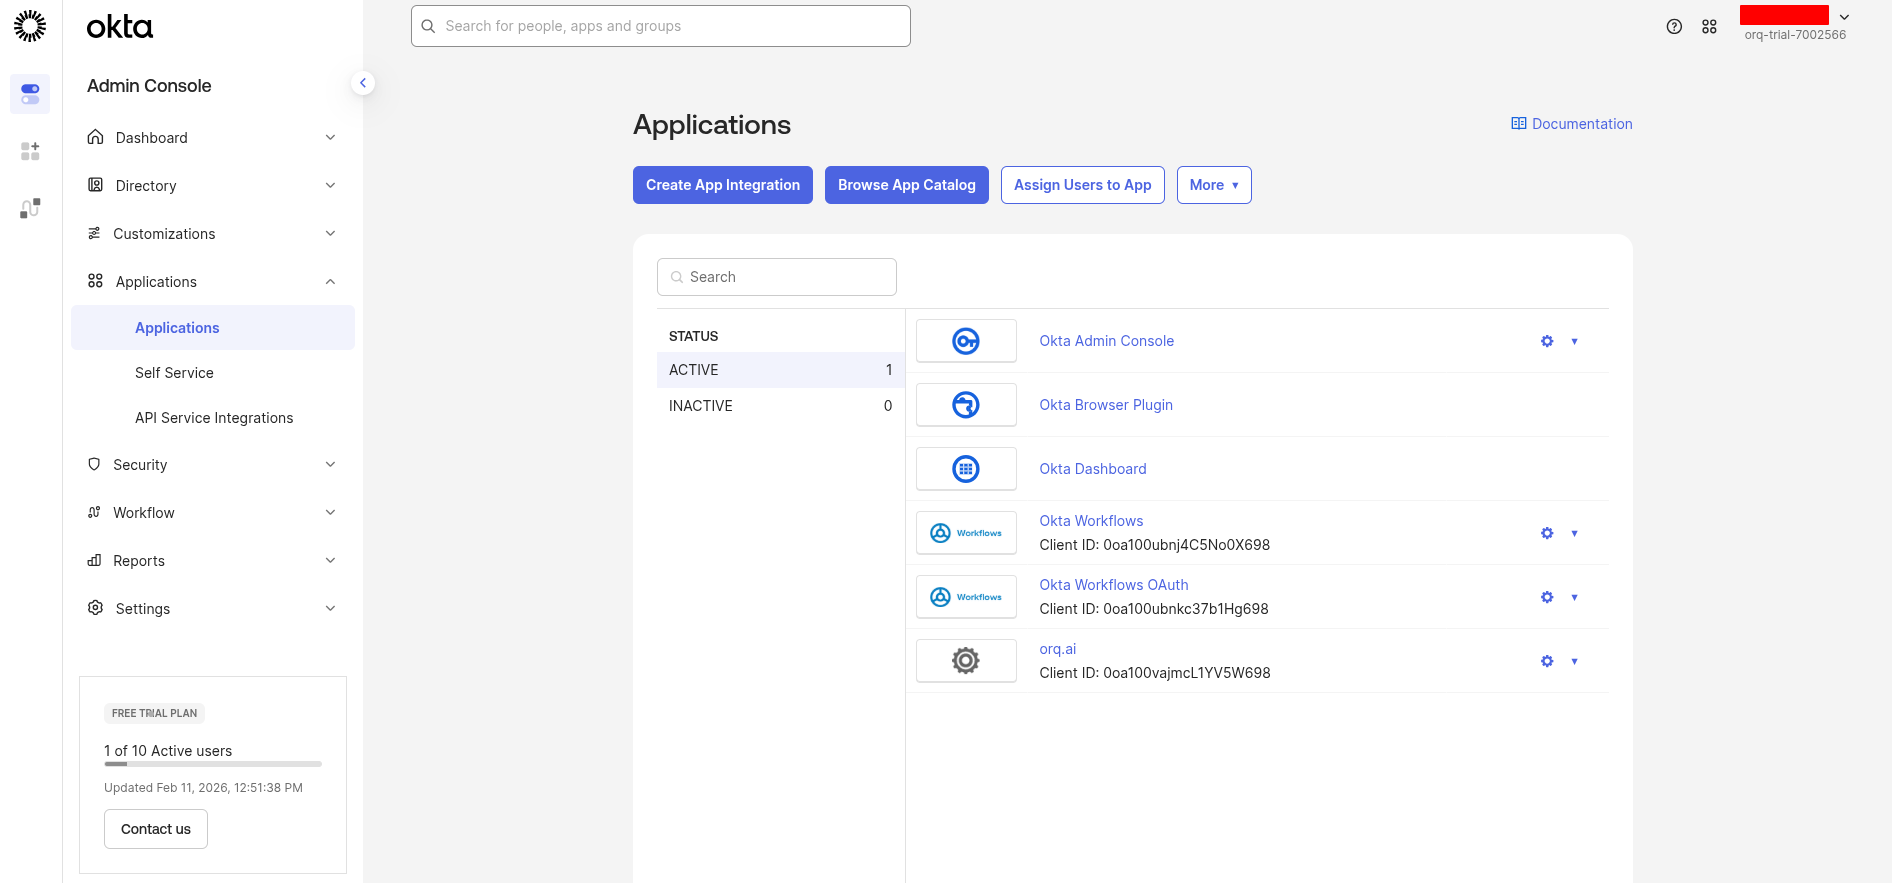Open the Self Service submenu item
This screenshot has width=1892, height=883.
pyautogui.click(x=213, y=373)
